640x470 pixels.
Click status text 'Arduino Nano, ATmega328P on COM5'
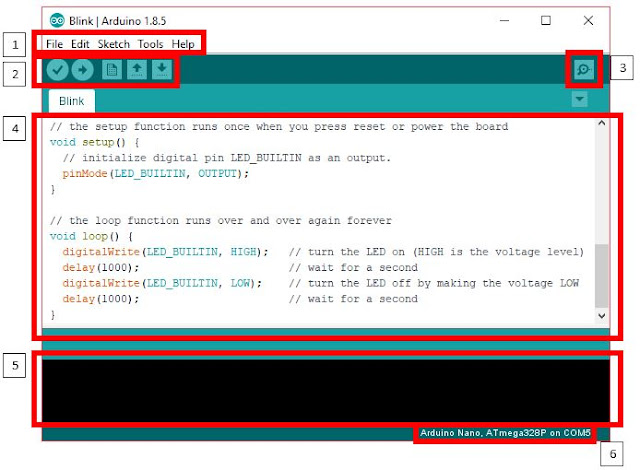pos(505,433)
